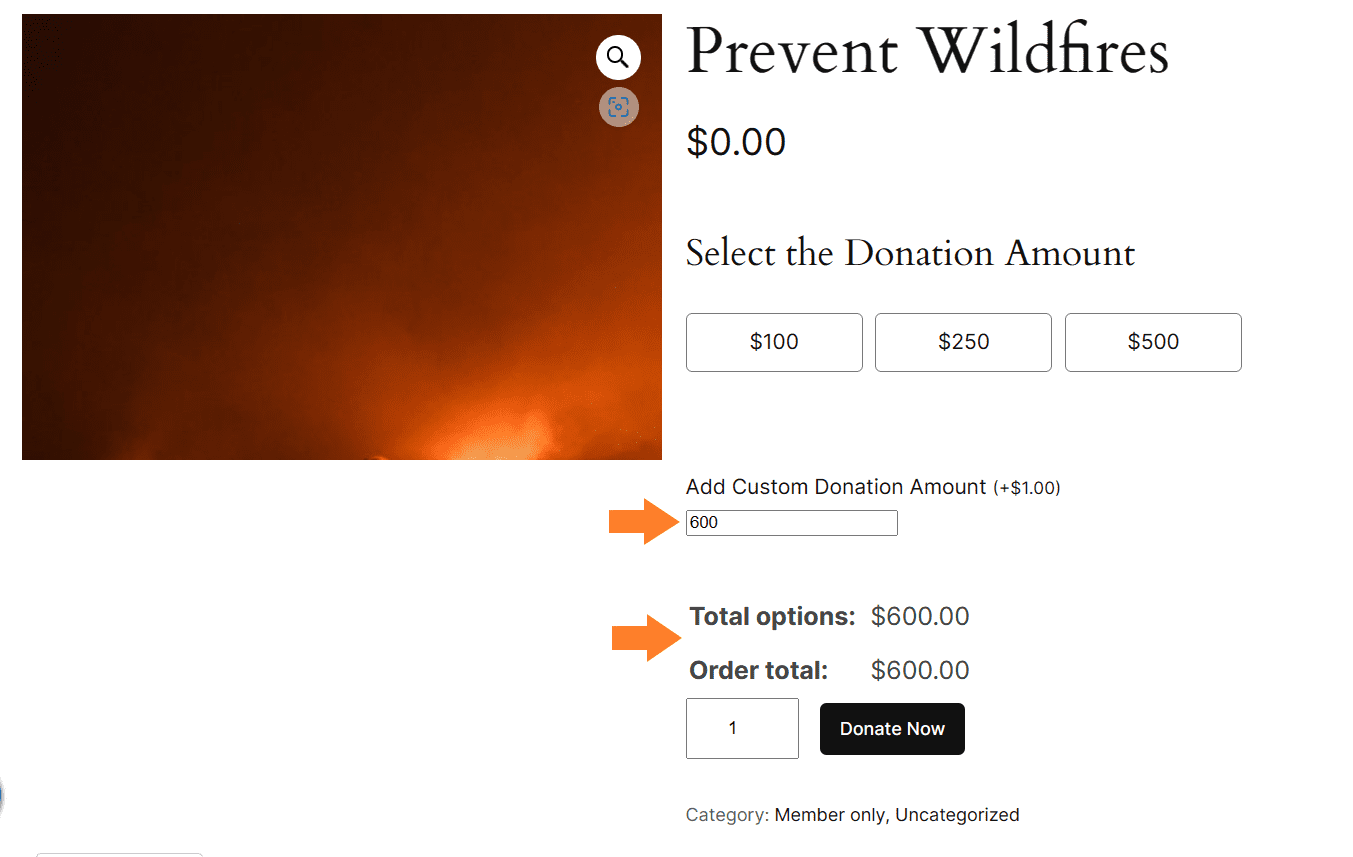1353x857 pixels.
Task: Click the (+$1.00) price note
Action: point(1026,488)
